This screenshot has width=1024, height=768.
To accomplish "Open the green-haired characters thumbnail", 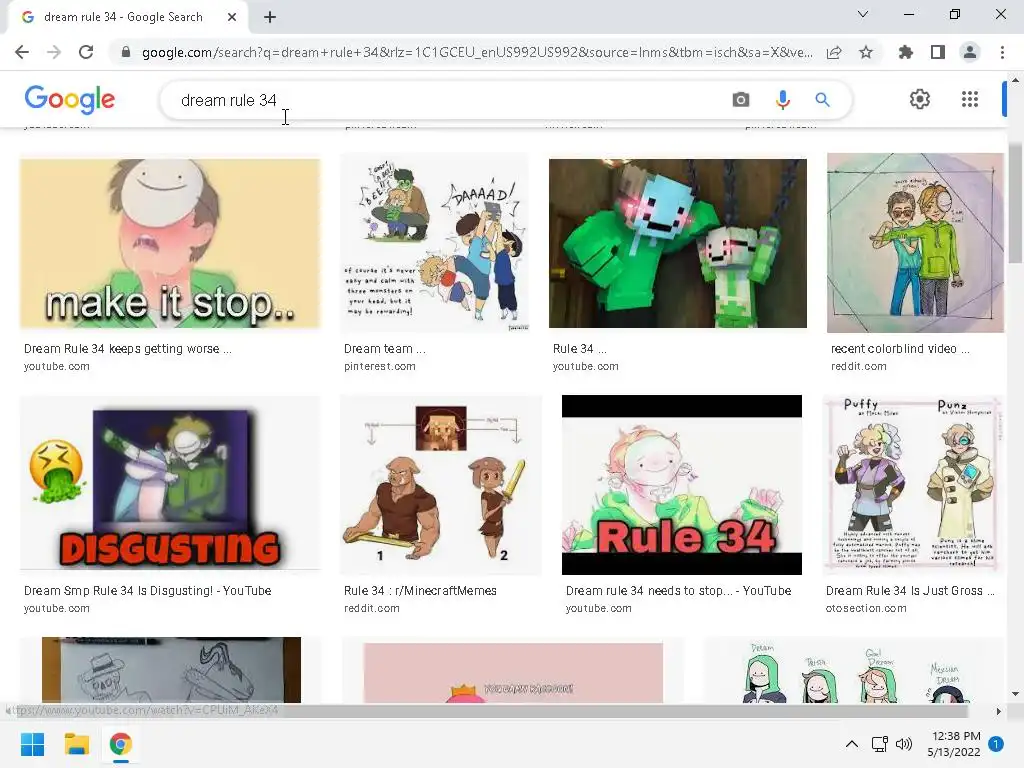I will [x=855, y=670].
